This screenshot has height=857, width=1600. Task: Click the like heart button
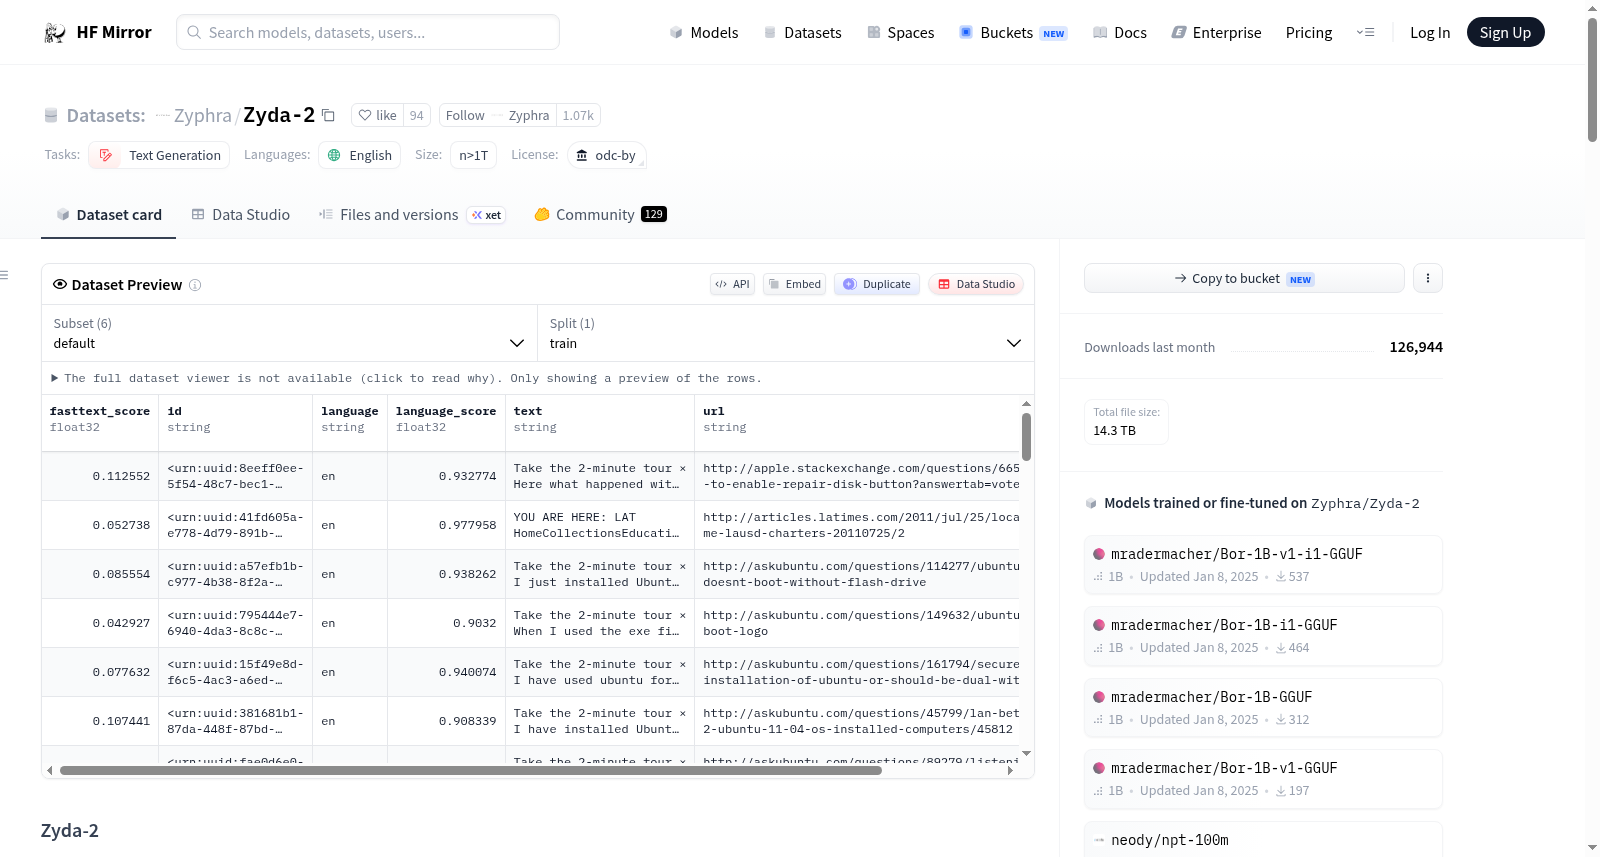377,115
